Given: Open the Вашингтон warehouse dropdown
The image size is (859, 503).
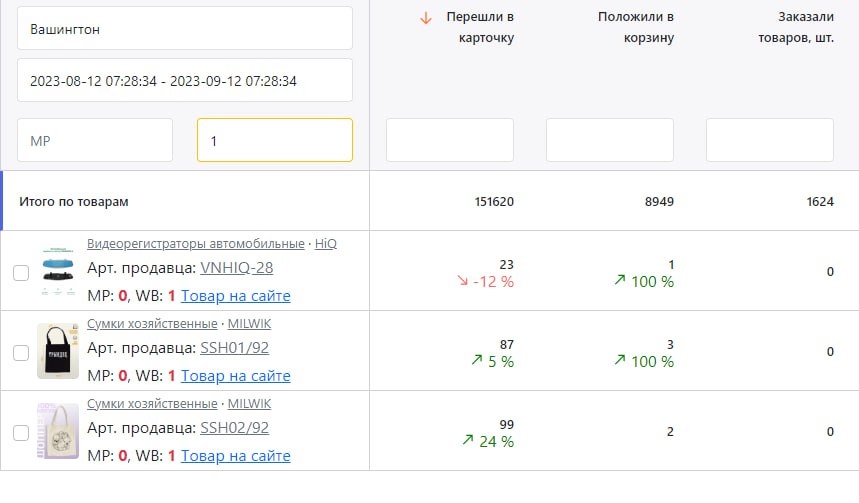Looking at the screenshot, I should click(185, 28).
